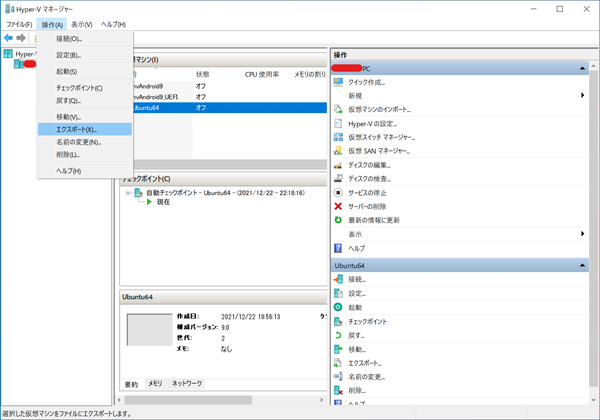The height and width of the screenshot is (420, 600).
Task: Click the Inspect Disk icon
Action: tap(338, 179)
